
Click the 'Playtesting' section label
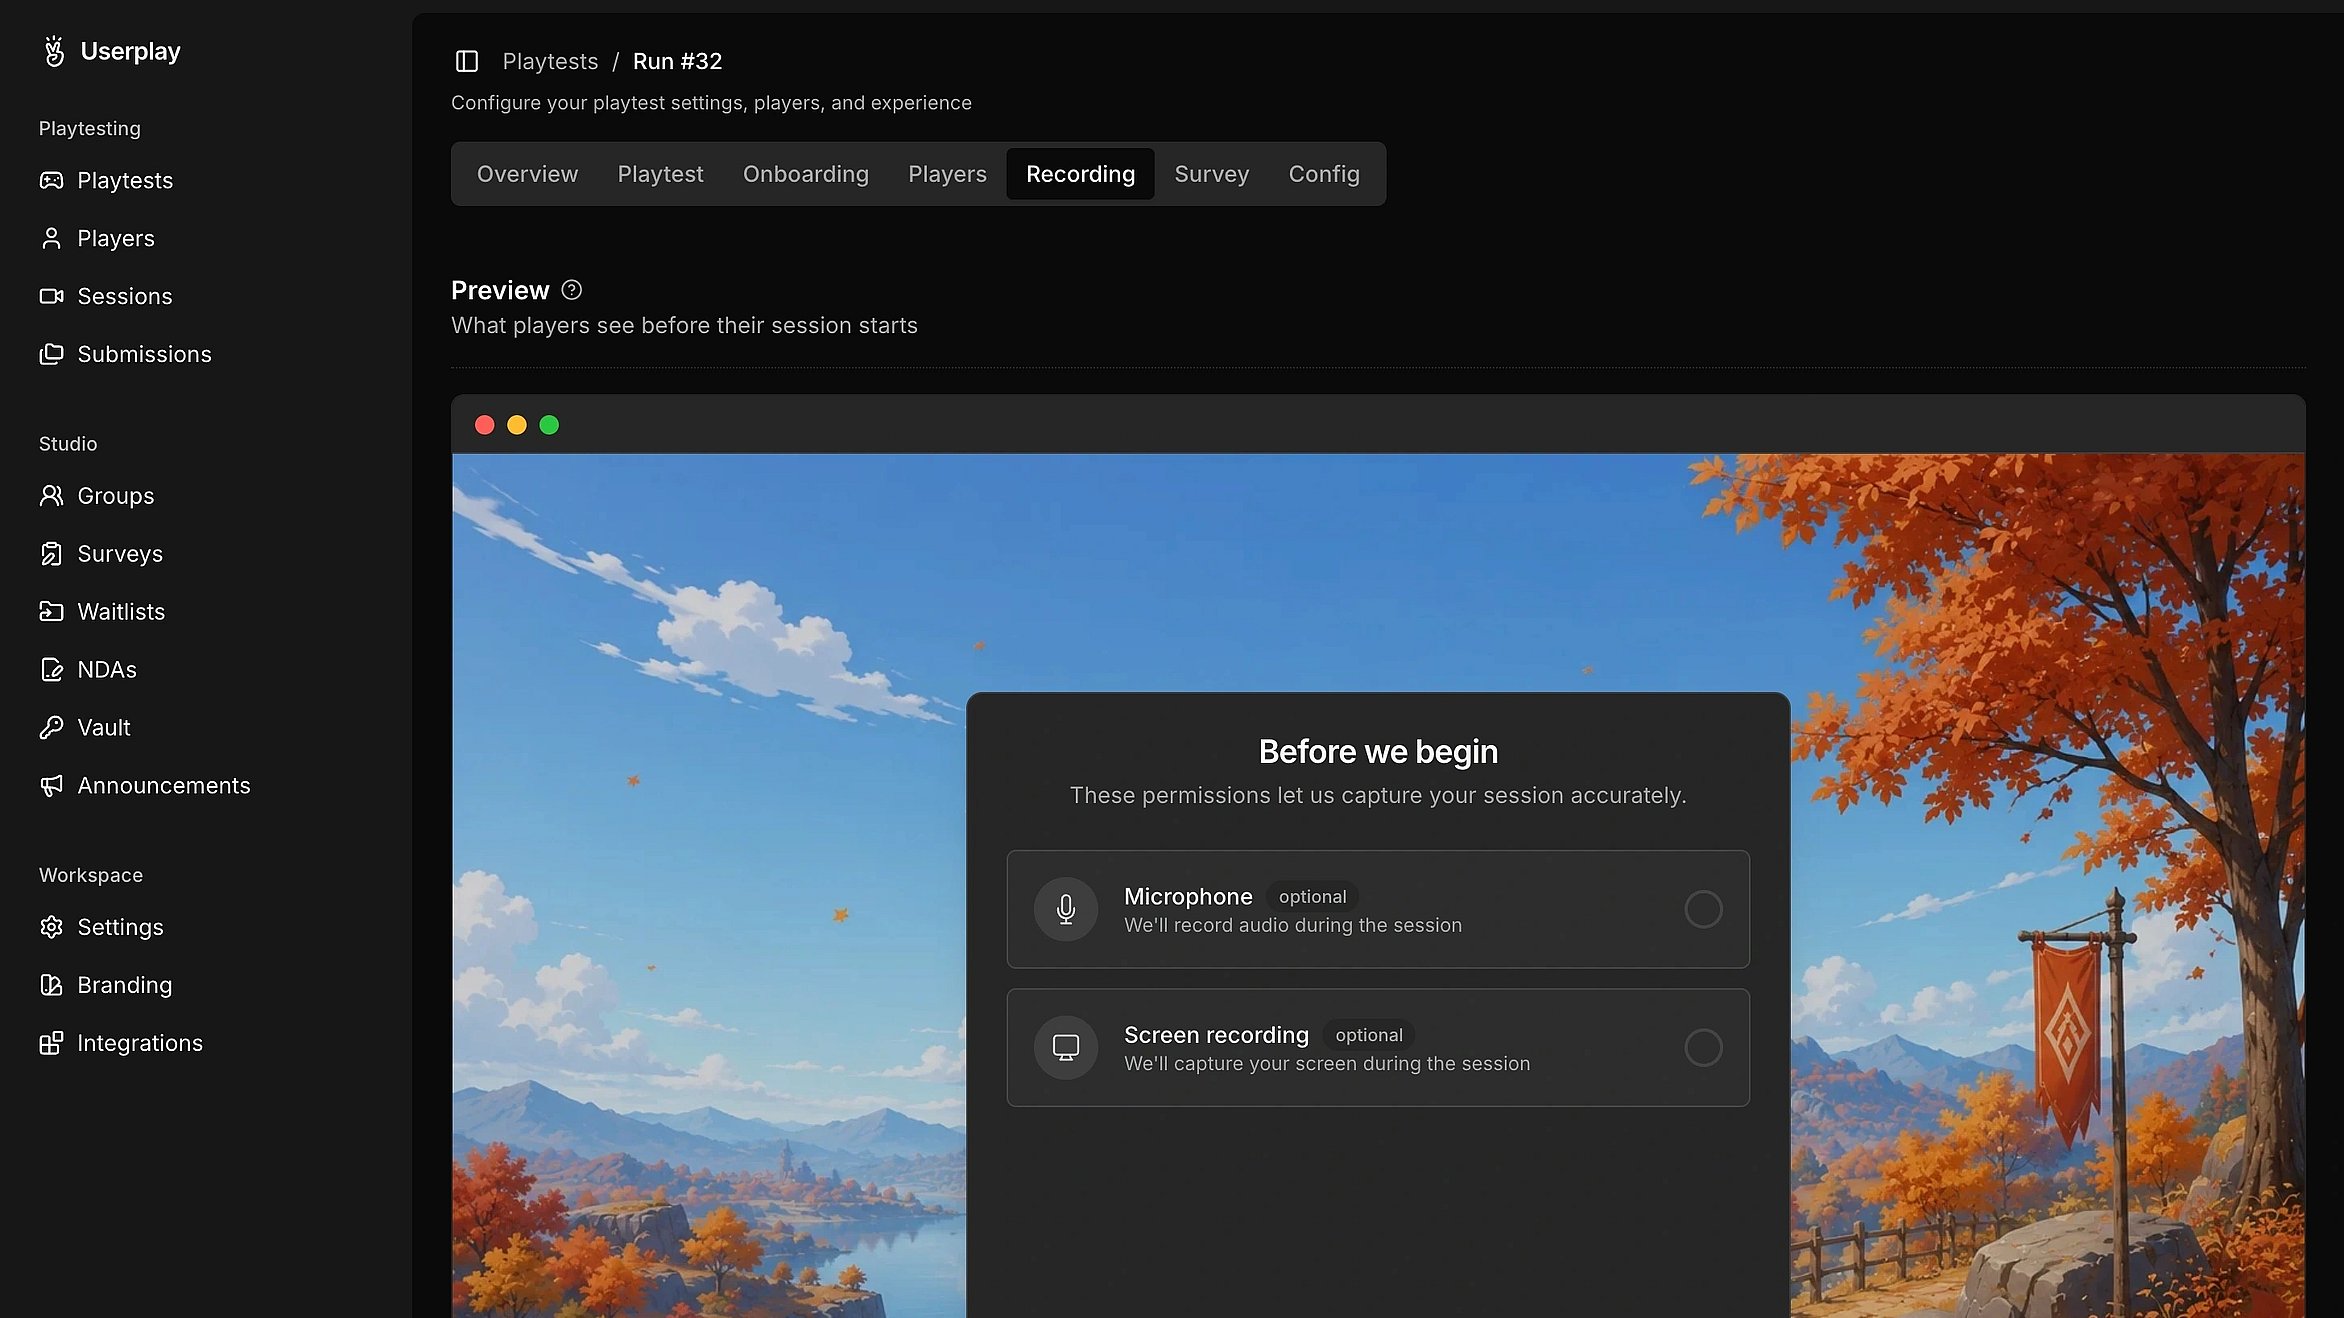[90, 128]
